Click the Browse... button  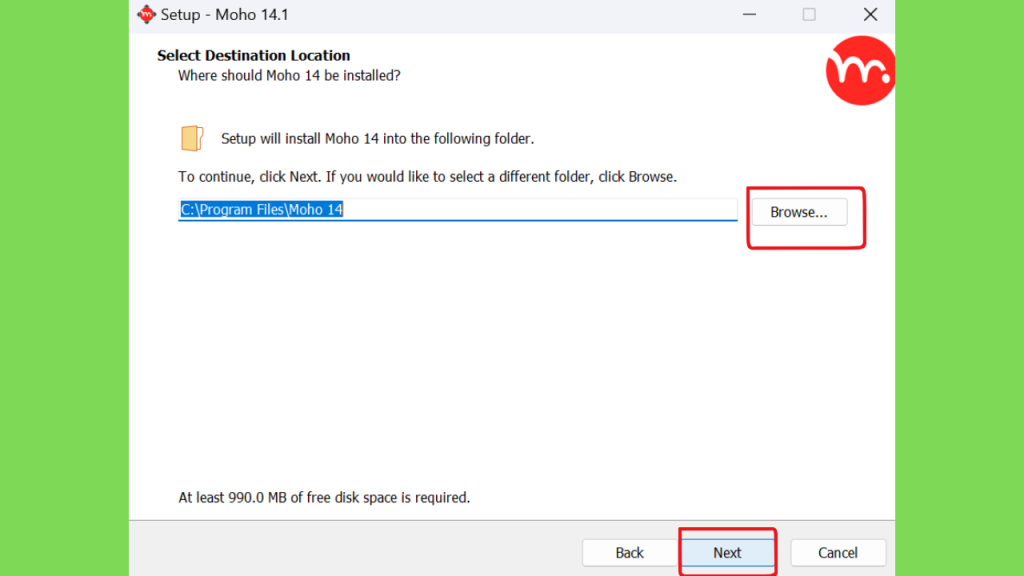pyautogui.click(x=799, y=212)
